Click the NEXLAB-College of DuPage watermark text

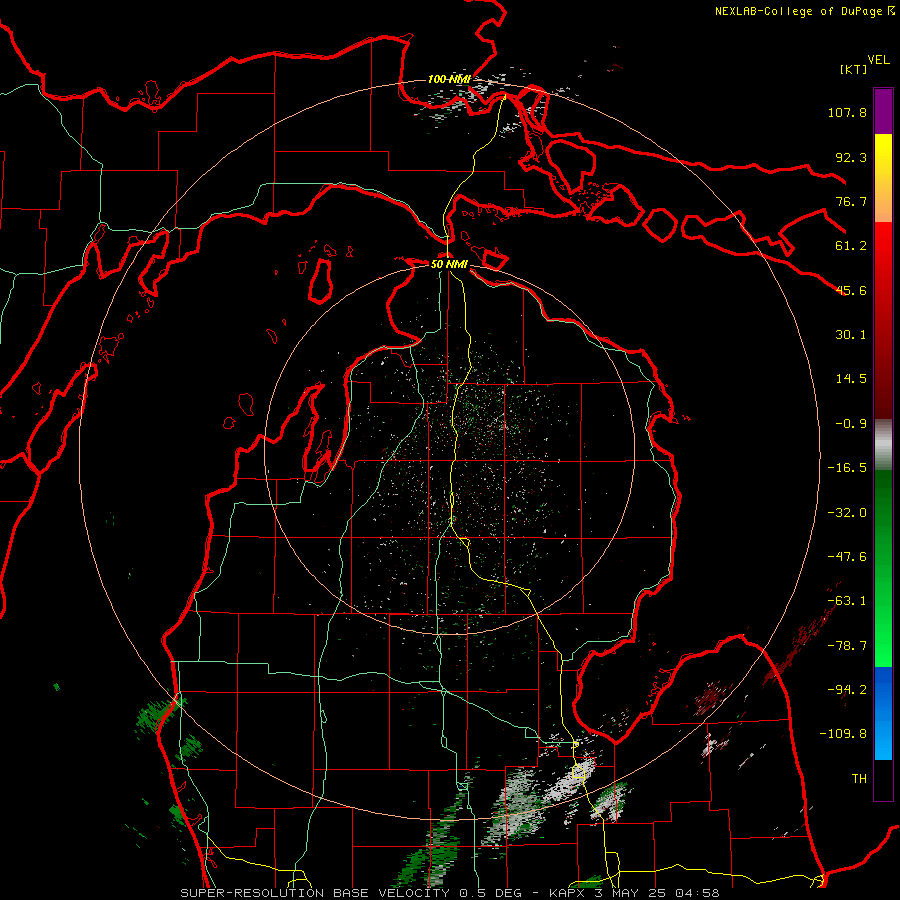point(804,11)
